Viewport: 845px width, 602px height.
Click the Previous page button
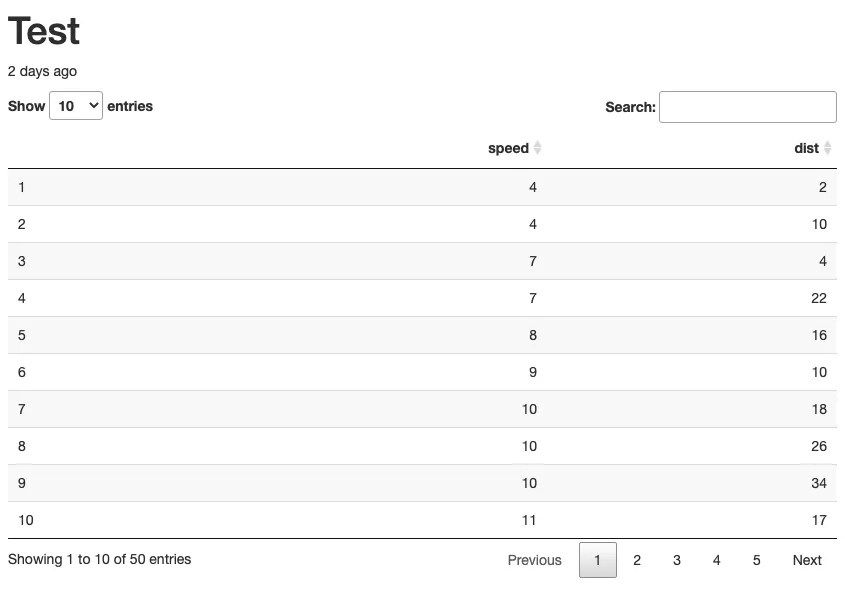click(x=534, y=560)
